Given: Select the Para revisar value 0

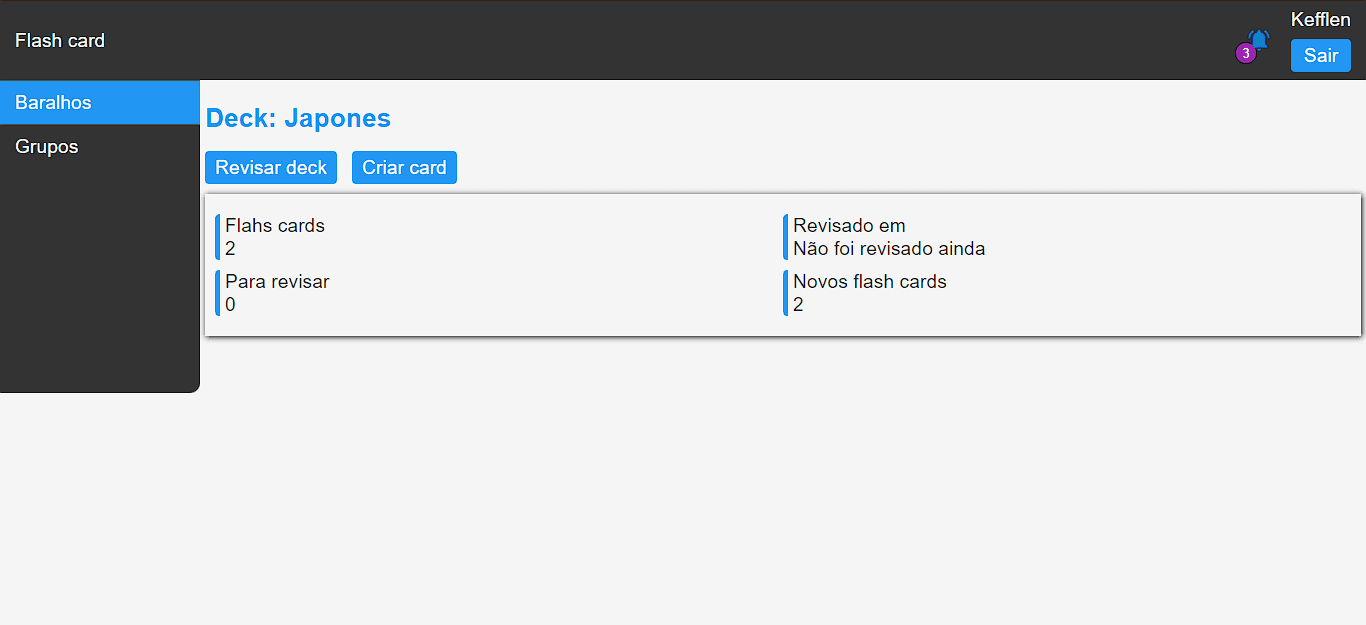Looking at the screenshot, I should point(231,305).
